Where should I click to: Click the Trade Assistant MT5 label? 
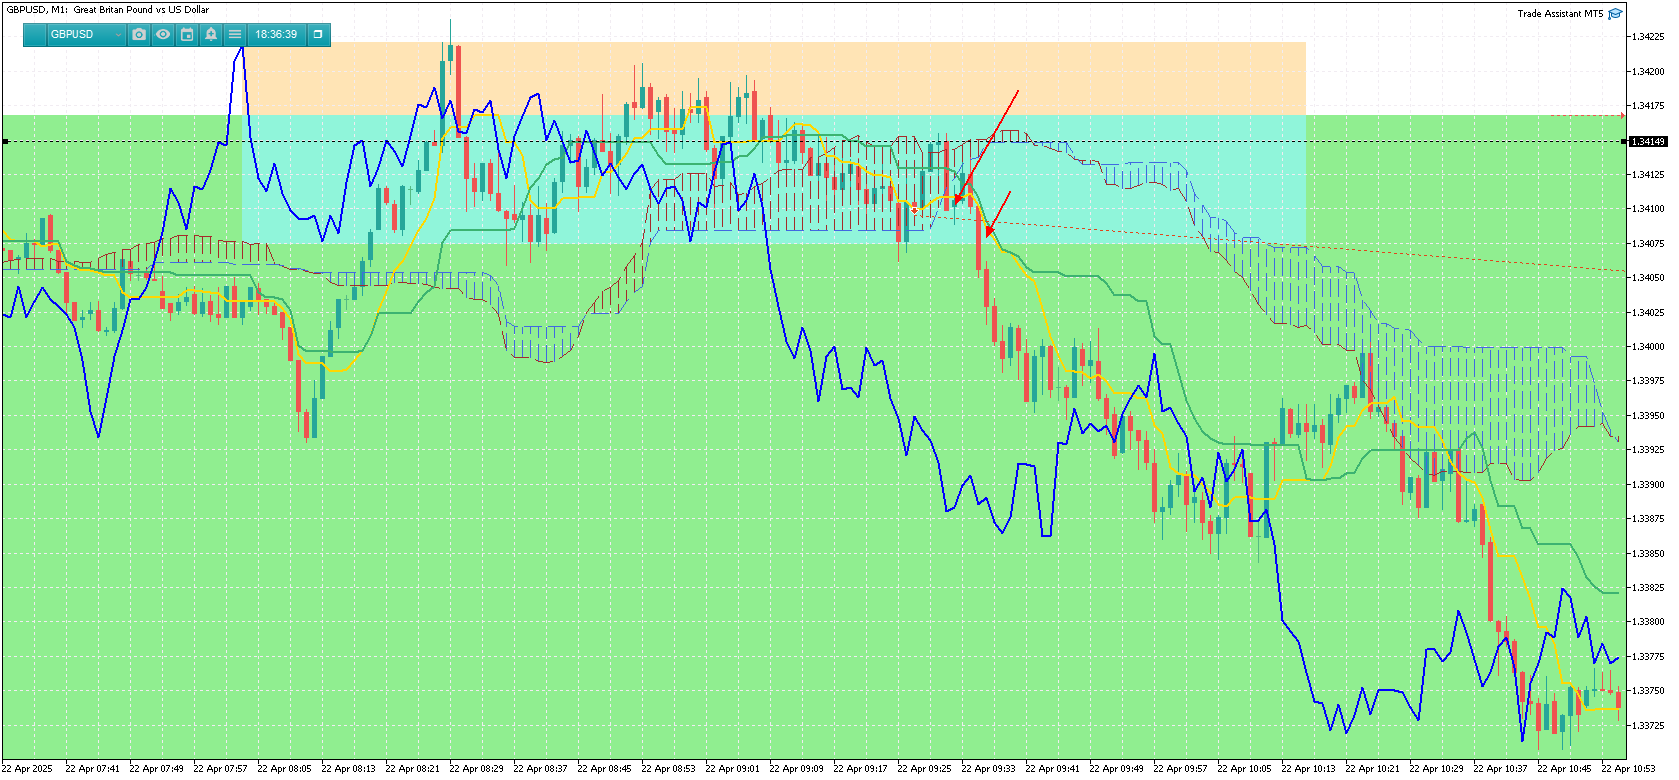click(x=1560, y=14)
